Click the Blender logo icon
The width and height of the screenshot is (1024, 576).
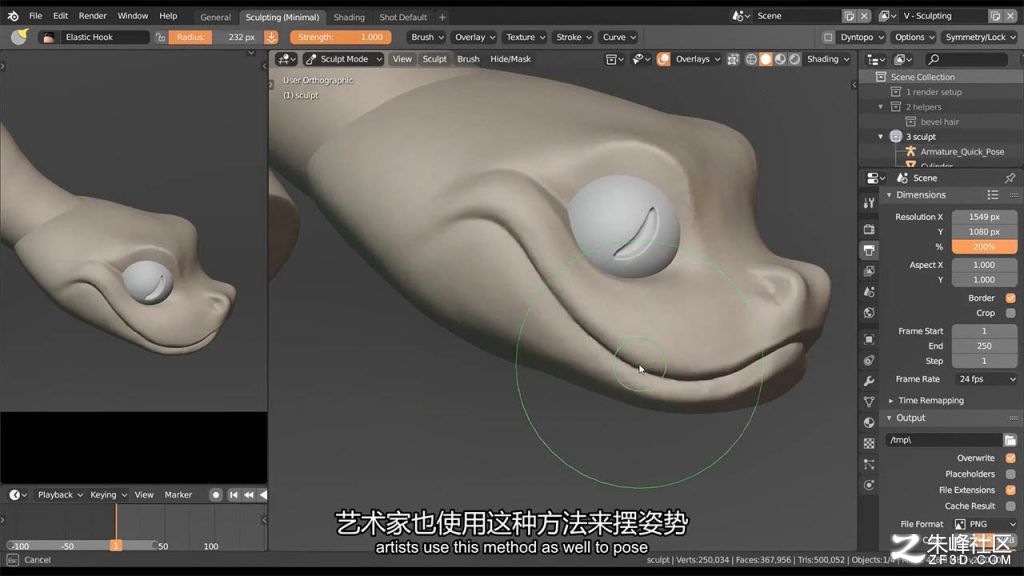click(x=13, y=16)
